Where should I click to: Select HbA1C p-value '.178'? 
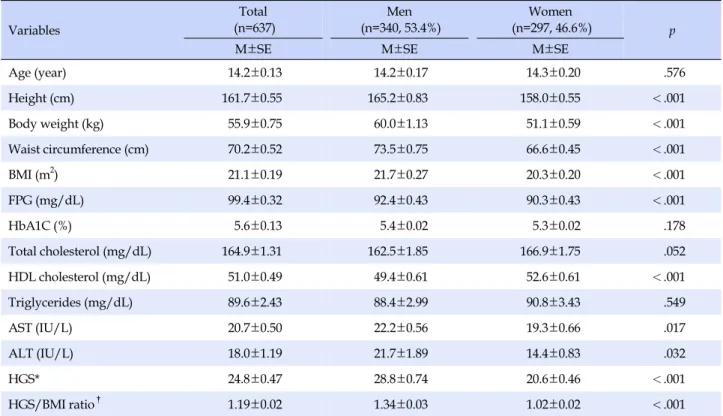(674, 226)
